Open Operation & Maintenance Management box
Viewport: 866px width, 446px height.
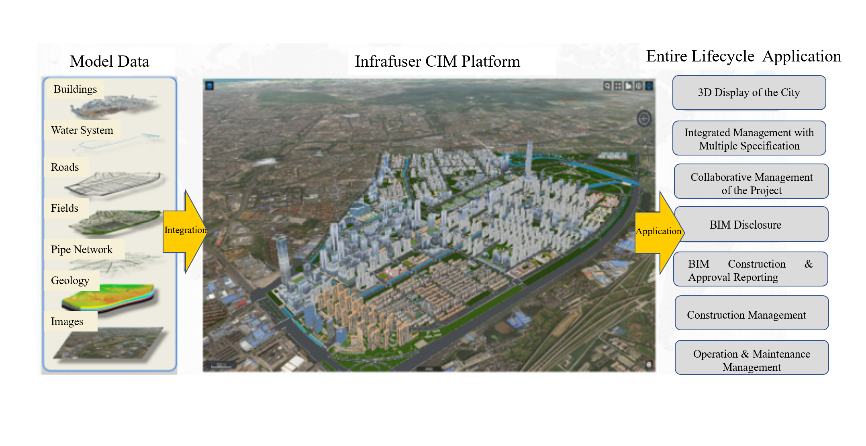point(751,358)
